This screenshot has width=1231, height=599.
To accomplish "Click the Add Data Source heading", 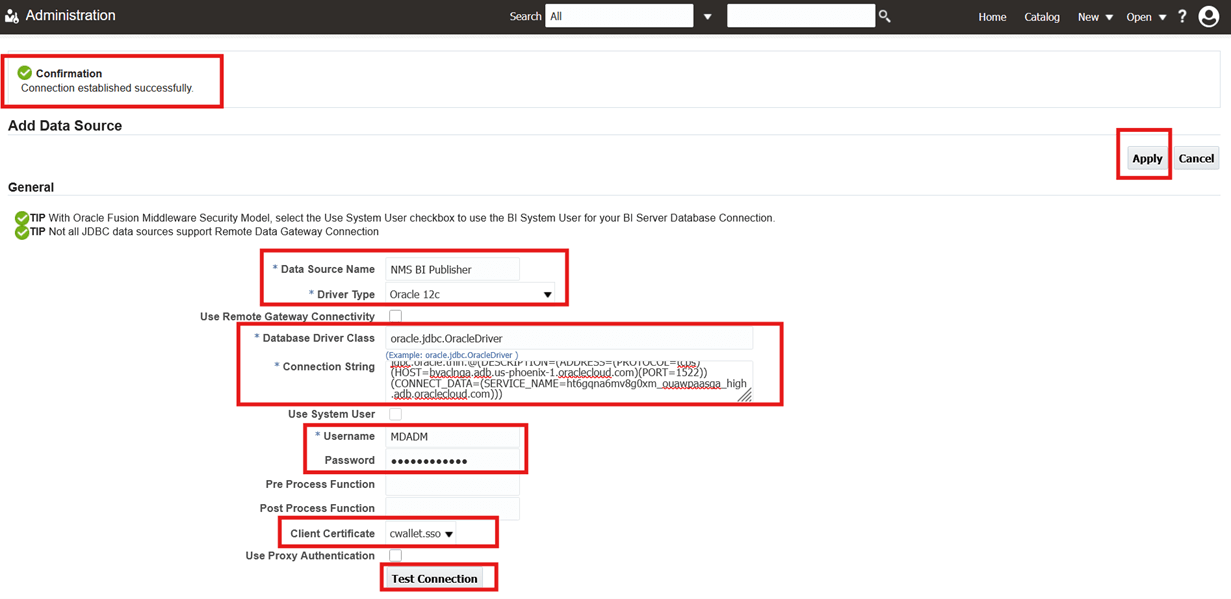I will (65, 126).
